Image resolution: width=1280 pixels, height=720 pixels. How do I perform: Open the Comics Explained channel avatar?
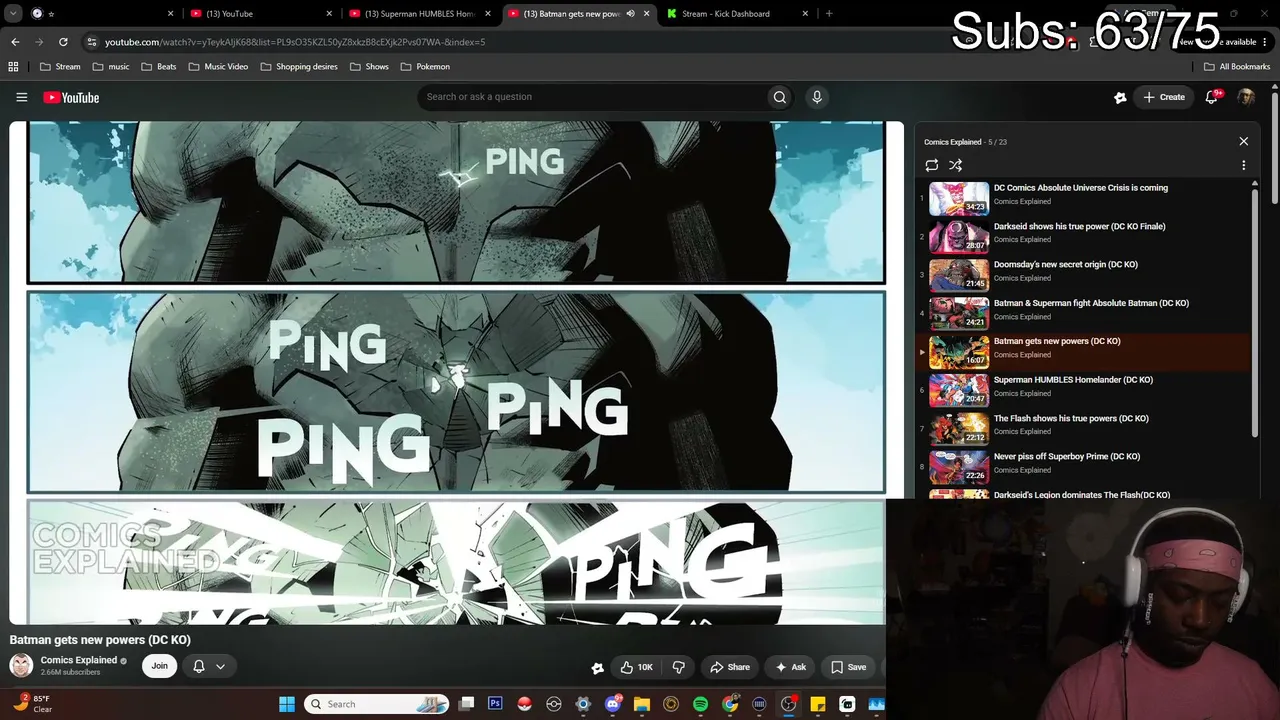pyautogui.click(x=21, y=665)
